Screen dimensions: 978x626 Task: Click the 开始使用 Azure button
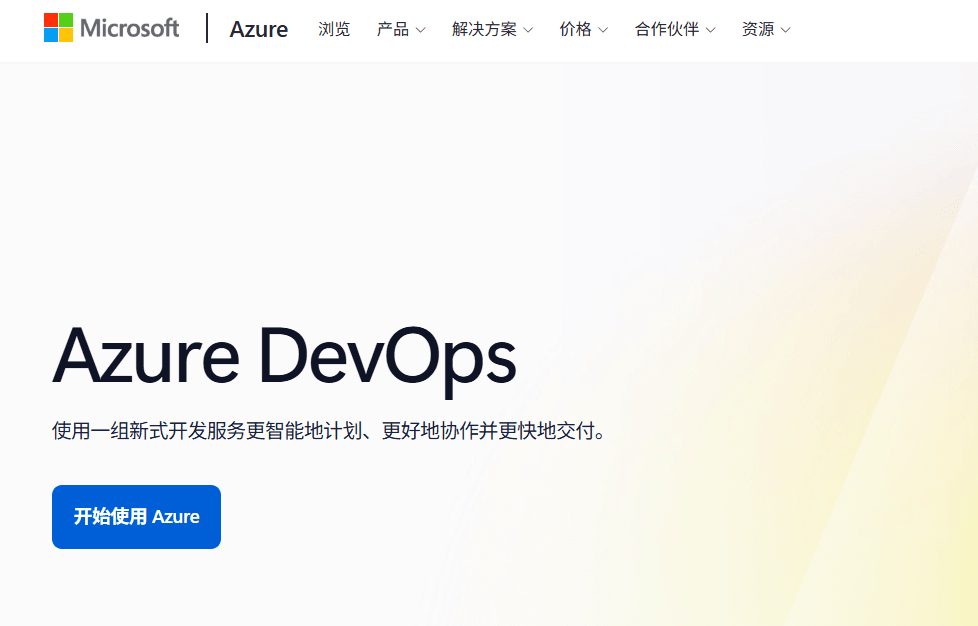click(137, 517)
